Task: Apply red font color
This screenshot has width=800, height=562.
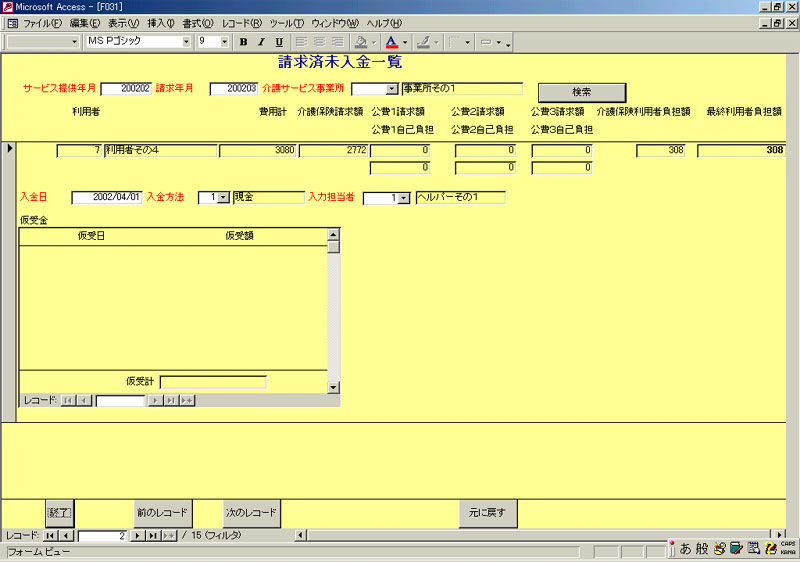Action: [392, 42]
